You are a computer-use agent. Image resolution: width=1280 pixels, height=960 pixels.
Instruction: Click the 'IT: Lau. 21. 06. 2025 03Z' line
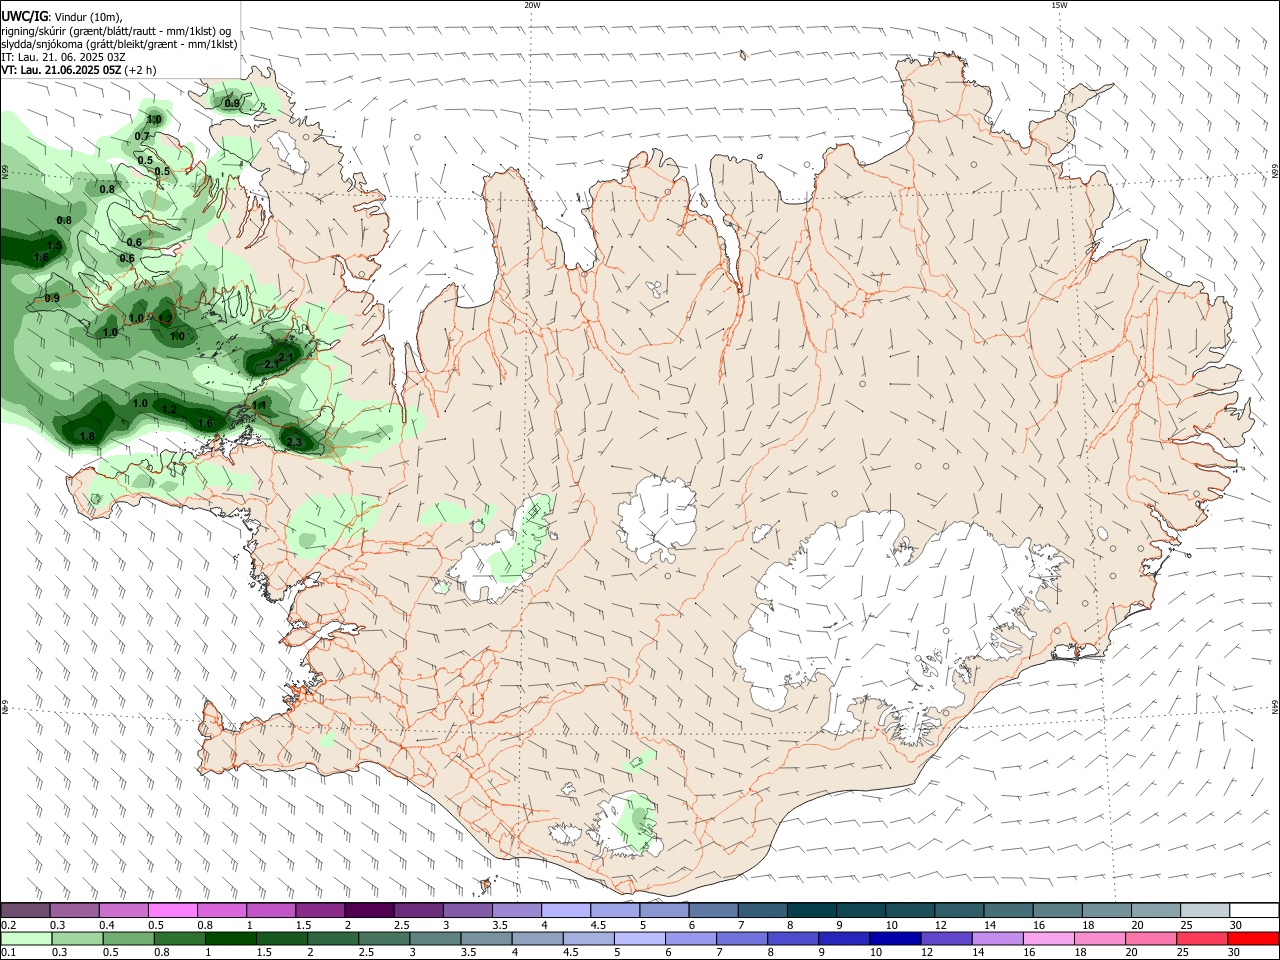(63, 57)
